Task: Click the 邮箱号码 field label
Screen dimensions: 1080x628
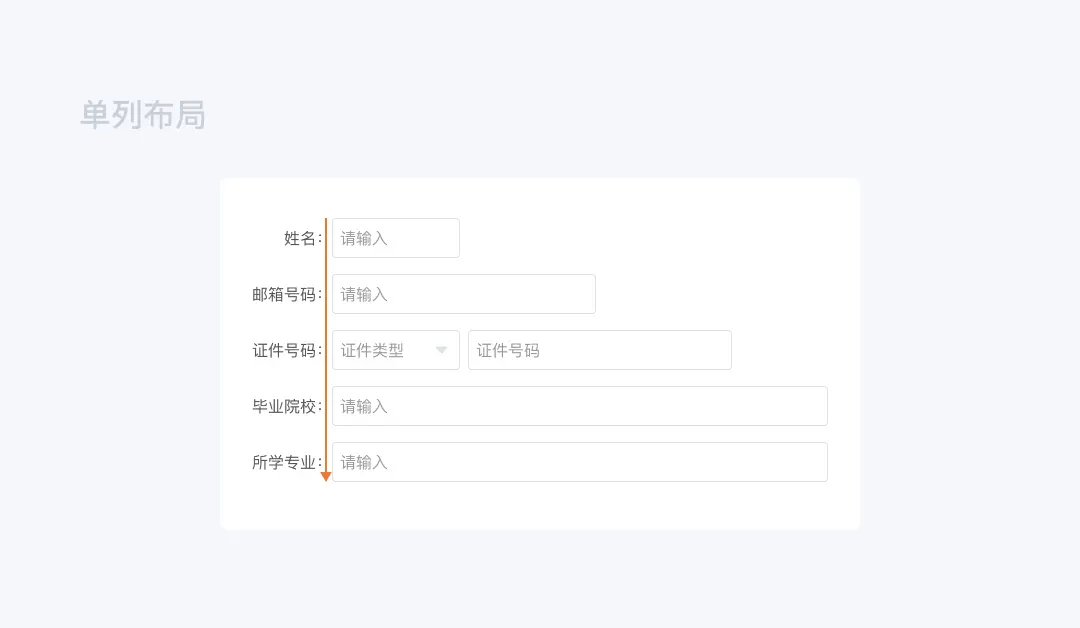Action: click(x=284, y=294)
